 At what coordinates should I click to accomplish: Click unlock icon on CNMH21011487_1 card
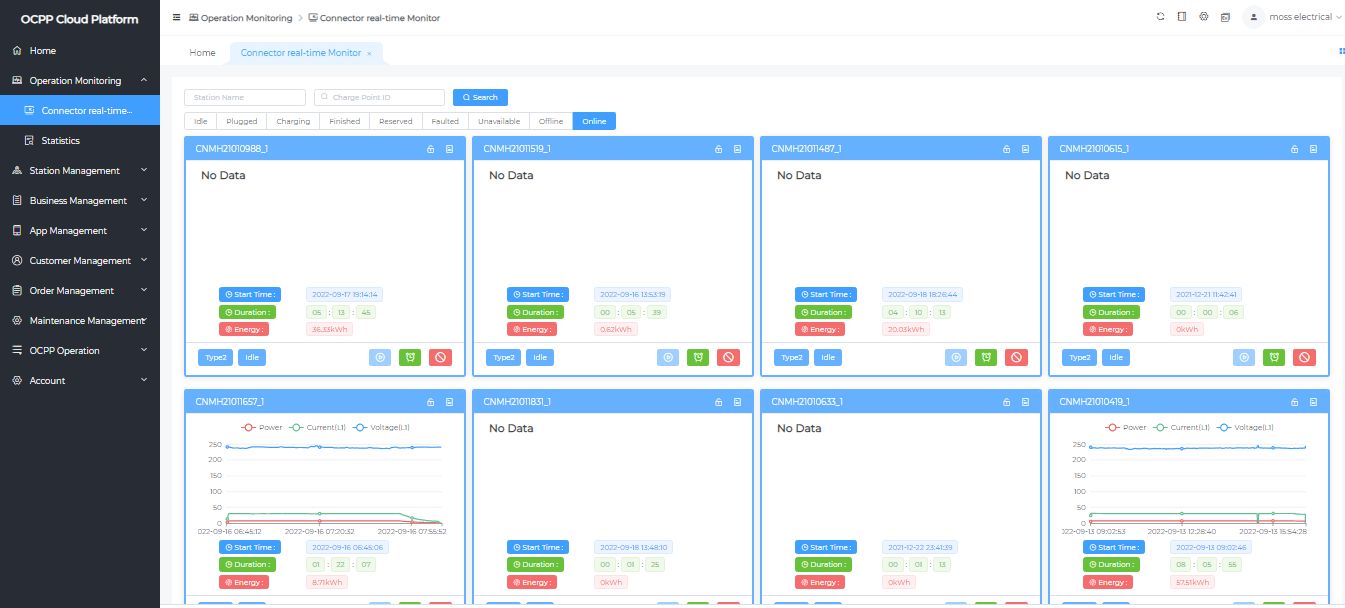(1007, 149)
